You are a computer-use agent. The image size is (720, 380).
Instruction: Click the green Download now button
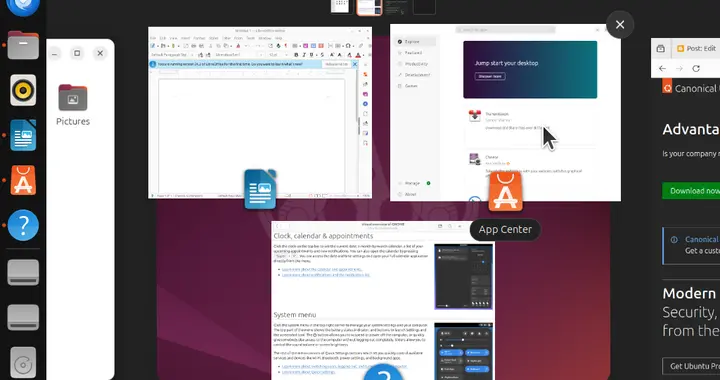691,191
